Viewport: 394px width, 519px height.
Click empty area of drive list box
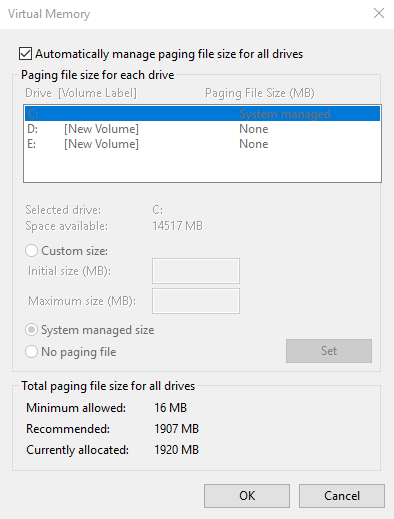(202, 167)
